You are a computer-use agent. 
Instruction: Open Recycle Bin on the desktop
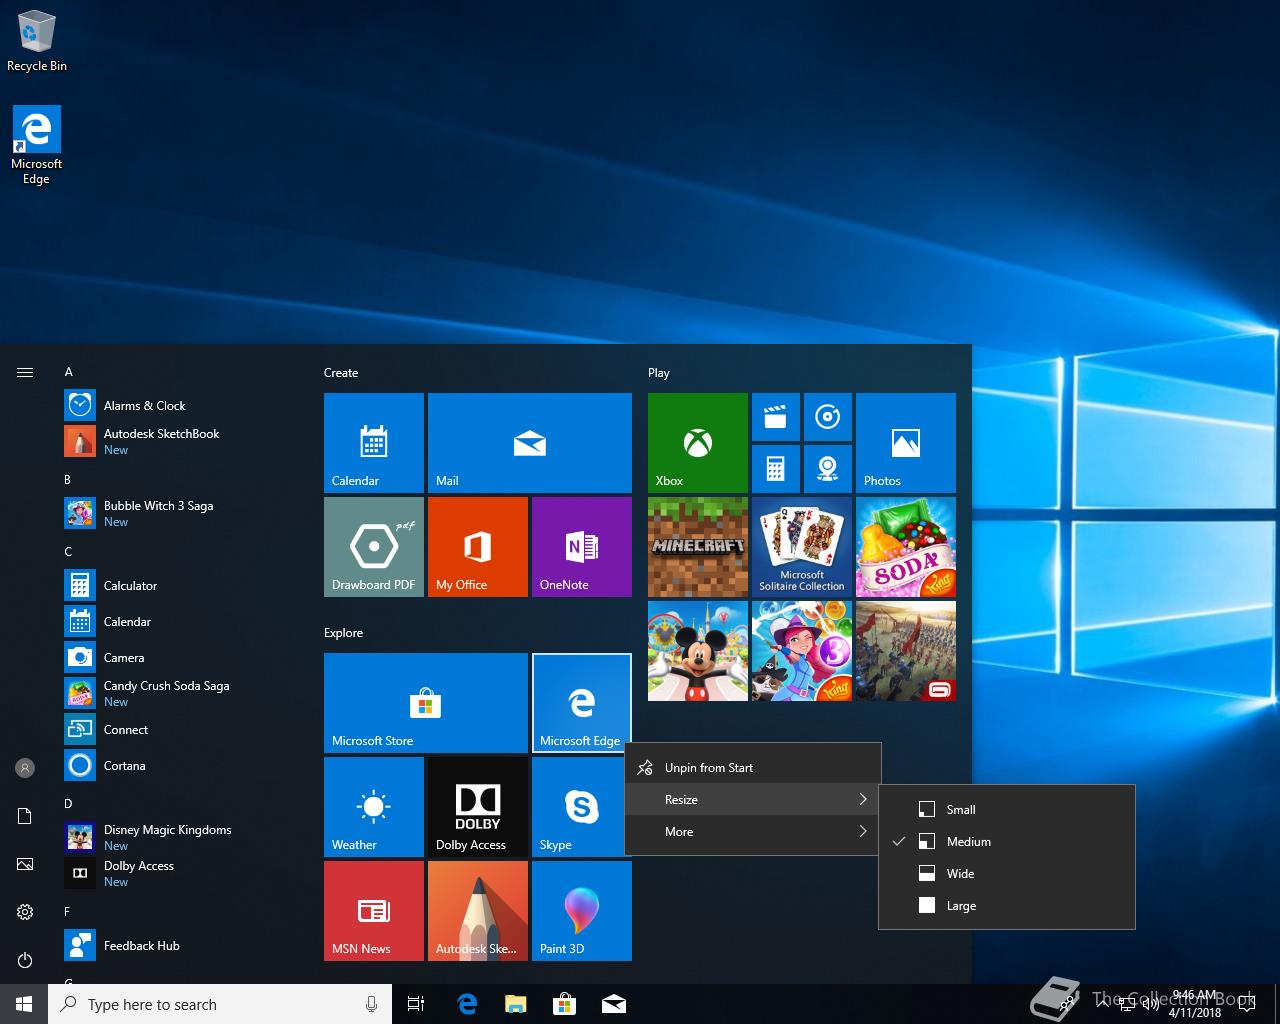(x=37, y=41)
